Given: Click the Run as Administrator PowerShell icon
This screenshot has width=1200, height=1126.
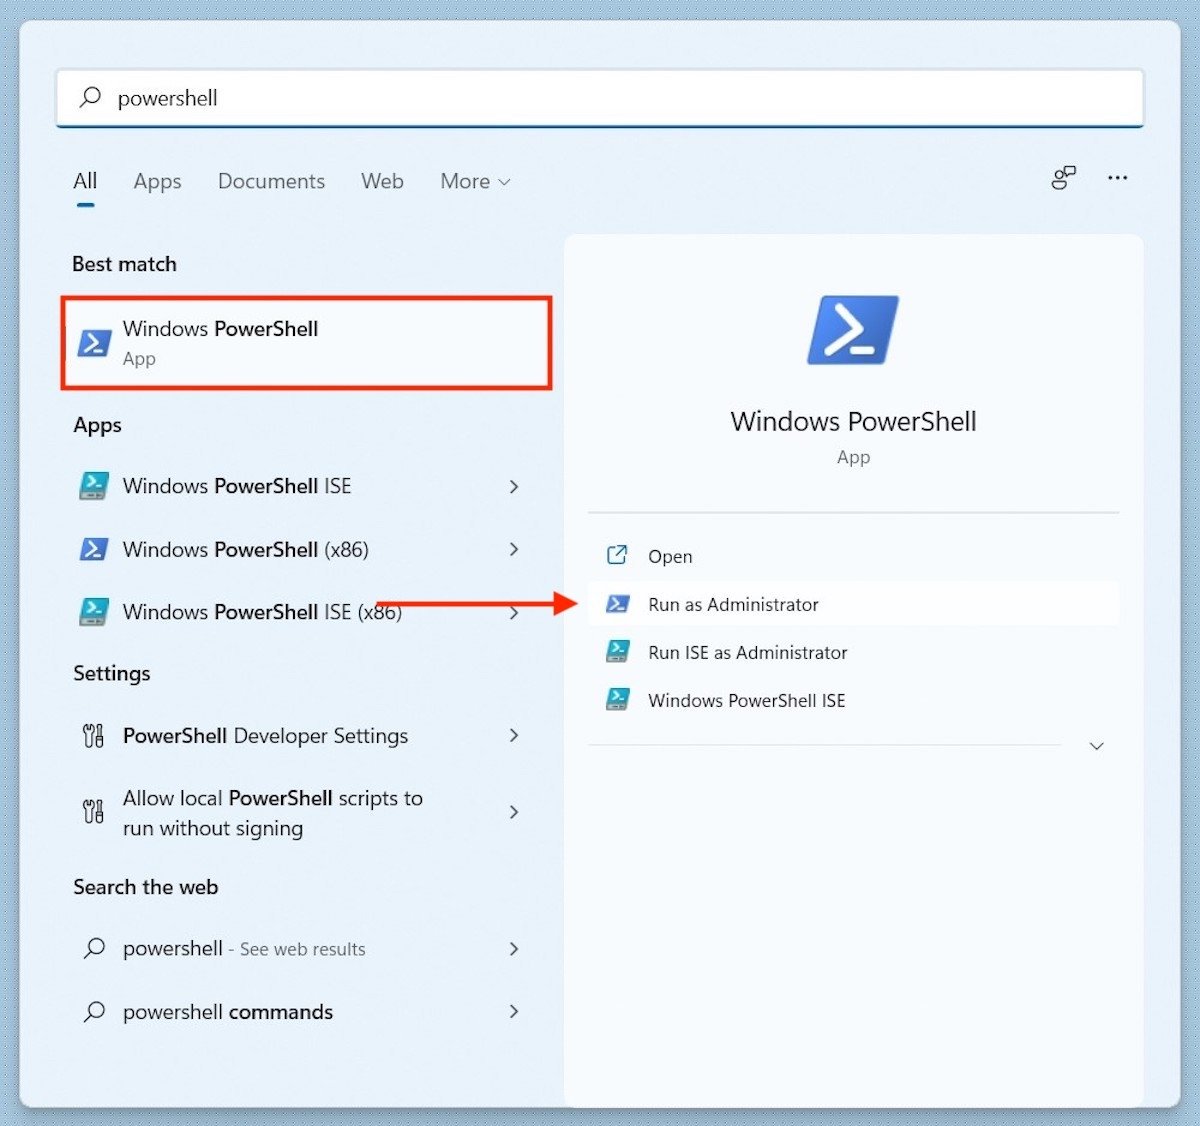Looking at the screenshot, I should (618, 604).
